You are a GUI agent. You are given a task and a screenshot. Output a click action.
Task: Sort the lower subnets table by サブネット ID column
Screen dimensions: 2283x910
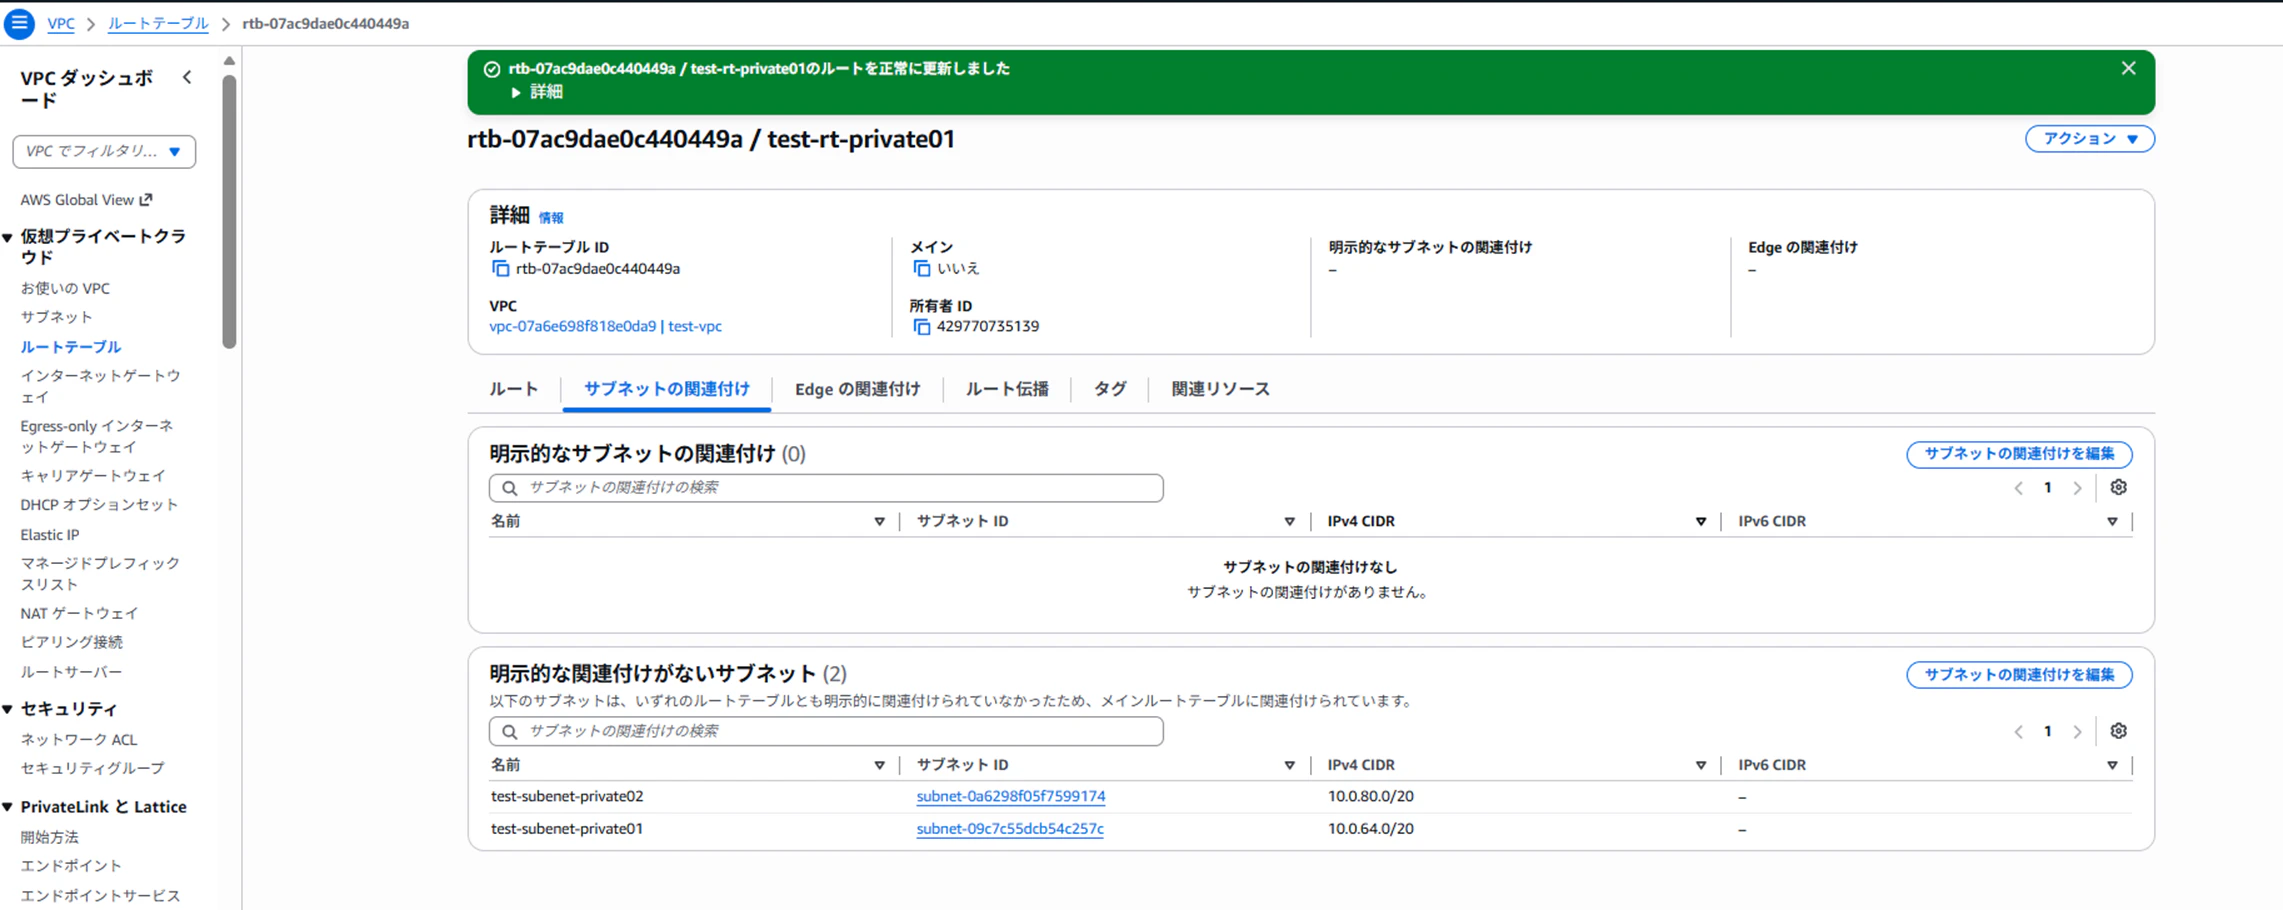click(1289, 766)
